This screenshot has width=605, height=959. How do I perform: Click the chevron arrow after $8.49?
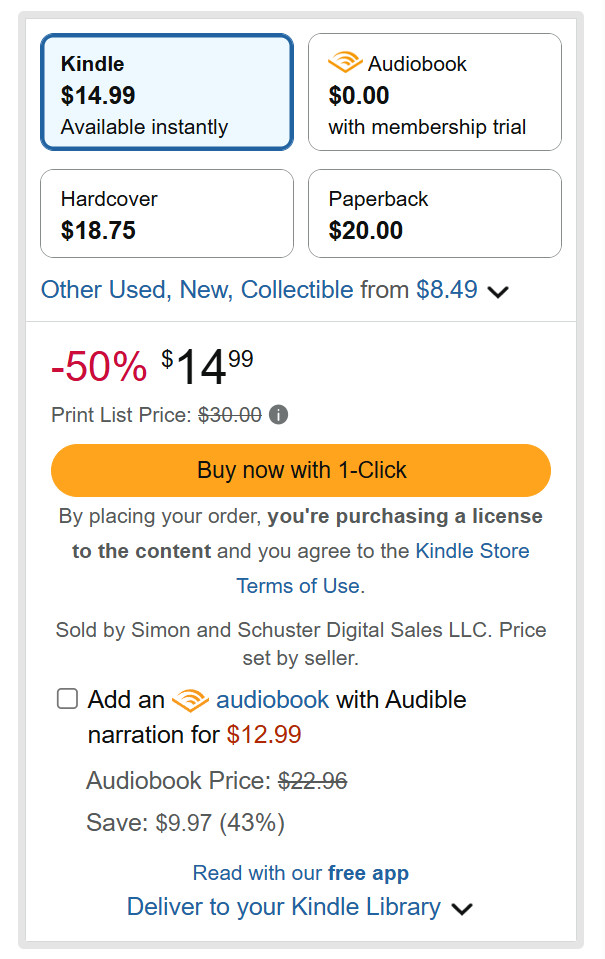[498, 292]
